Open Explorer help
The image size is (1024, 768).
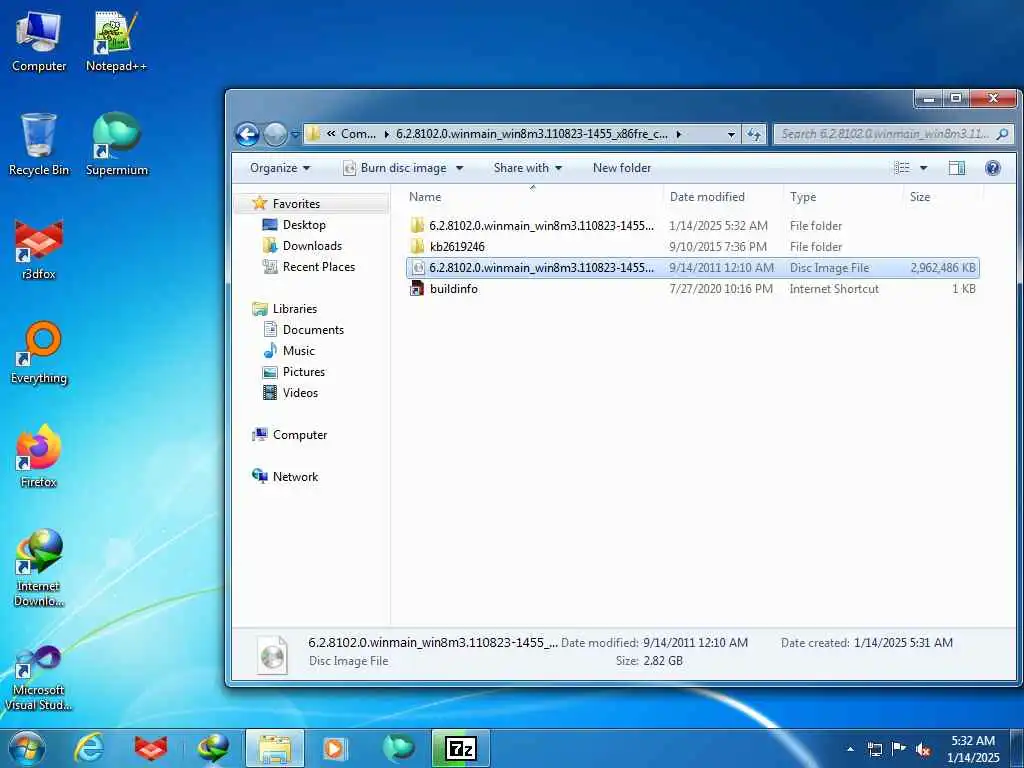pos(993,168)
